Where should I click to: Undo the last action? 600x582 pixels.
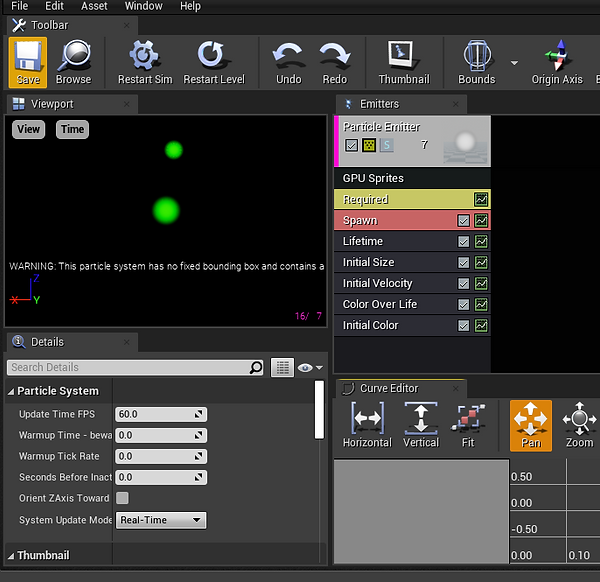(x=289, y=62)
